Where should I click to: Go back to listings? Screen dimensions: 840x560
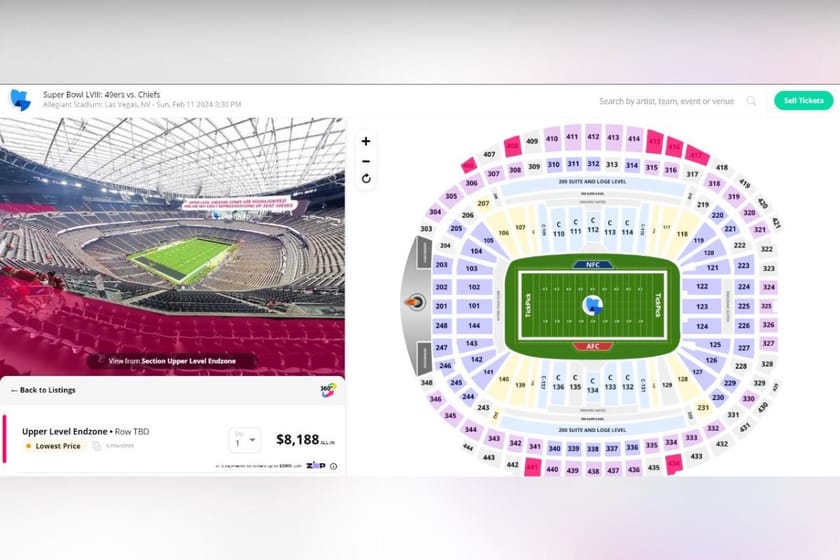point(43,390)
